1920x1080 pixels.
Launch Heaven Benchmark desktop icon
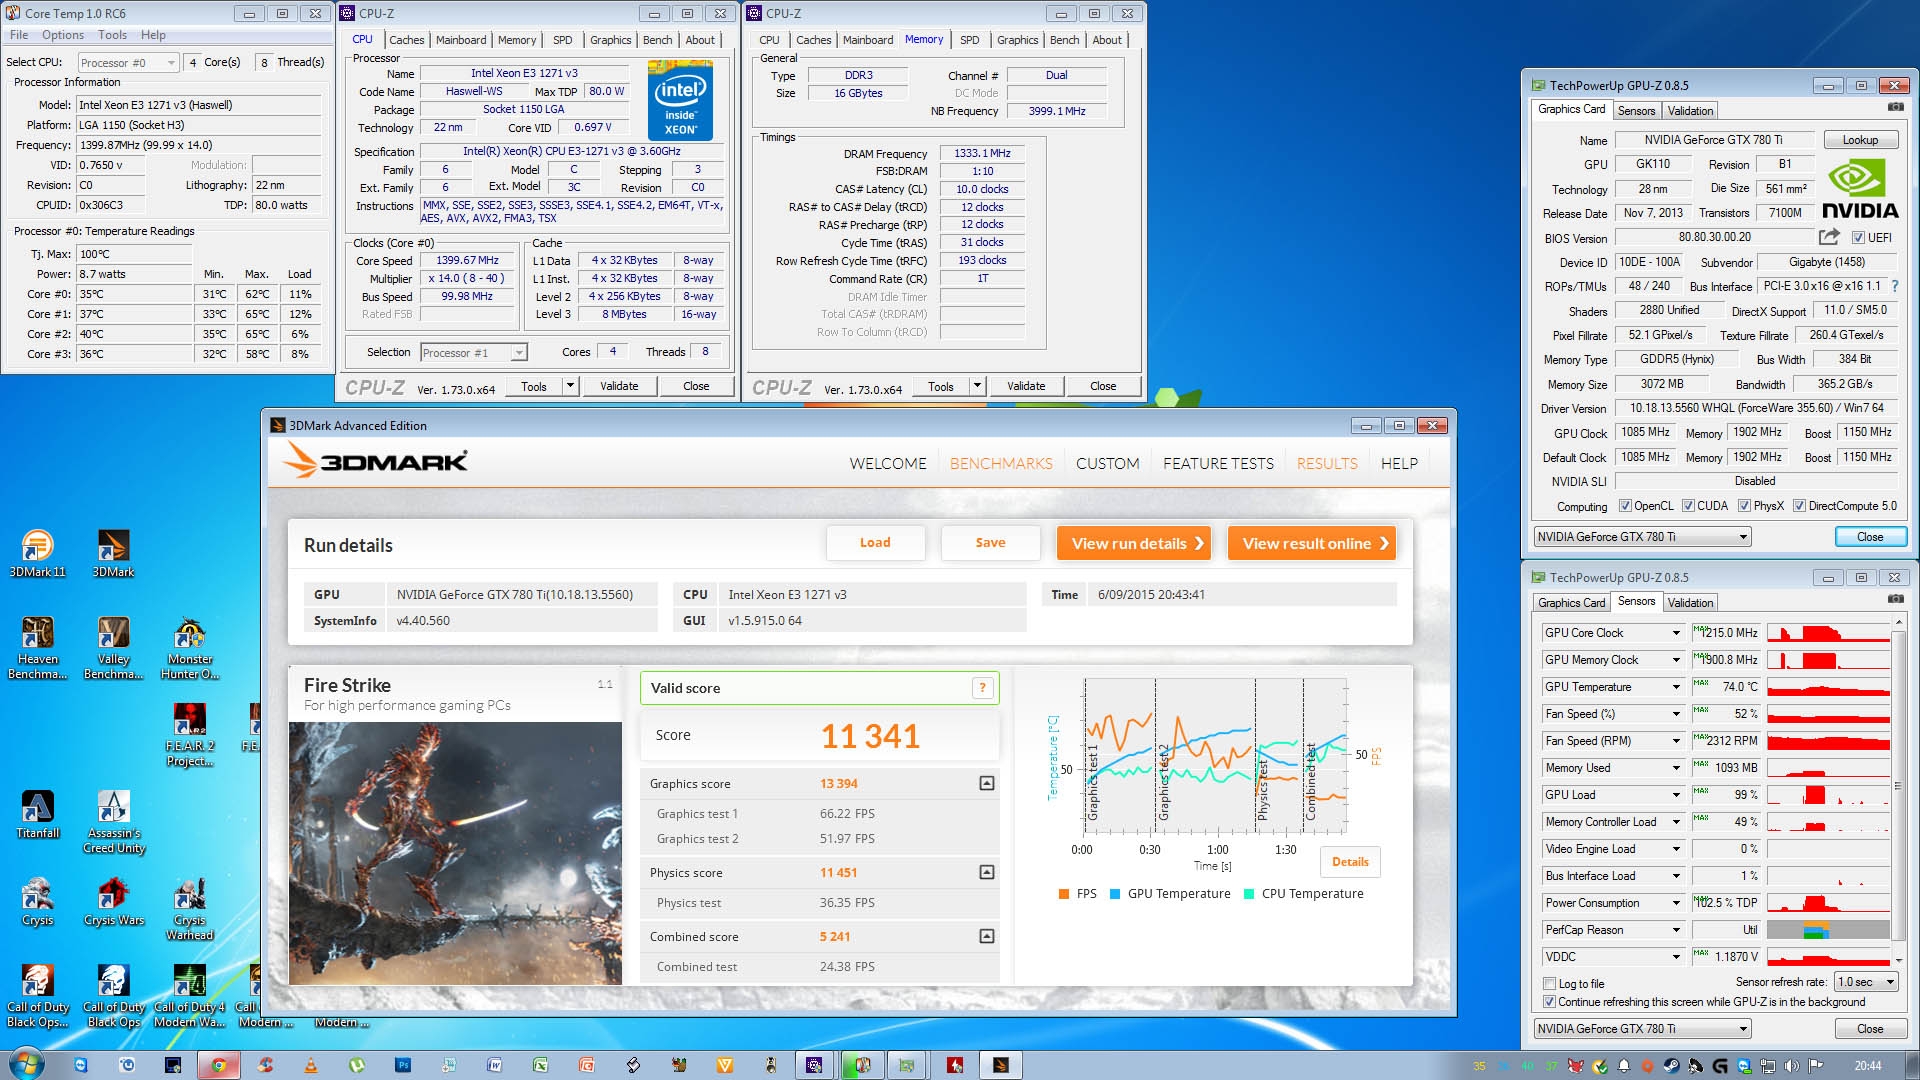(x=37, y=648)
